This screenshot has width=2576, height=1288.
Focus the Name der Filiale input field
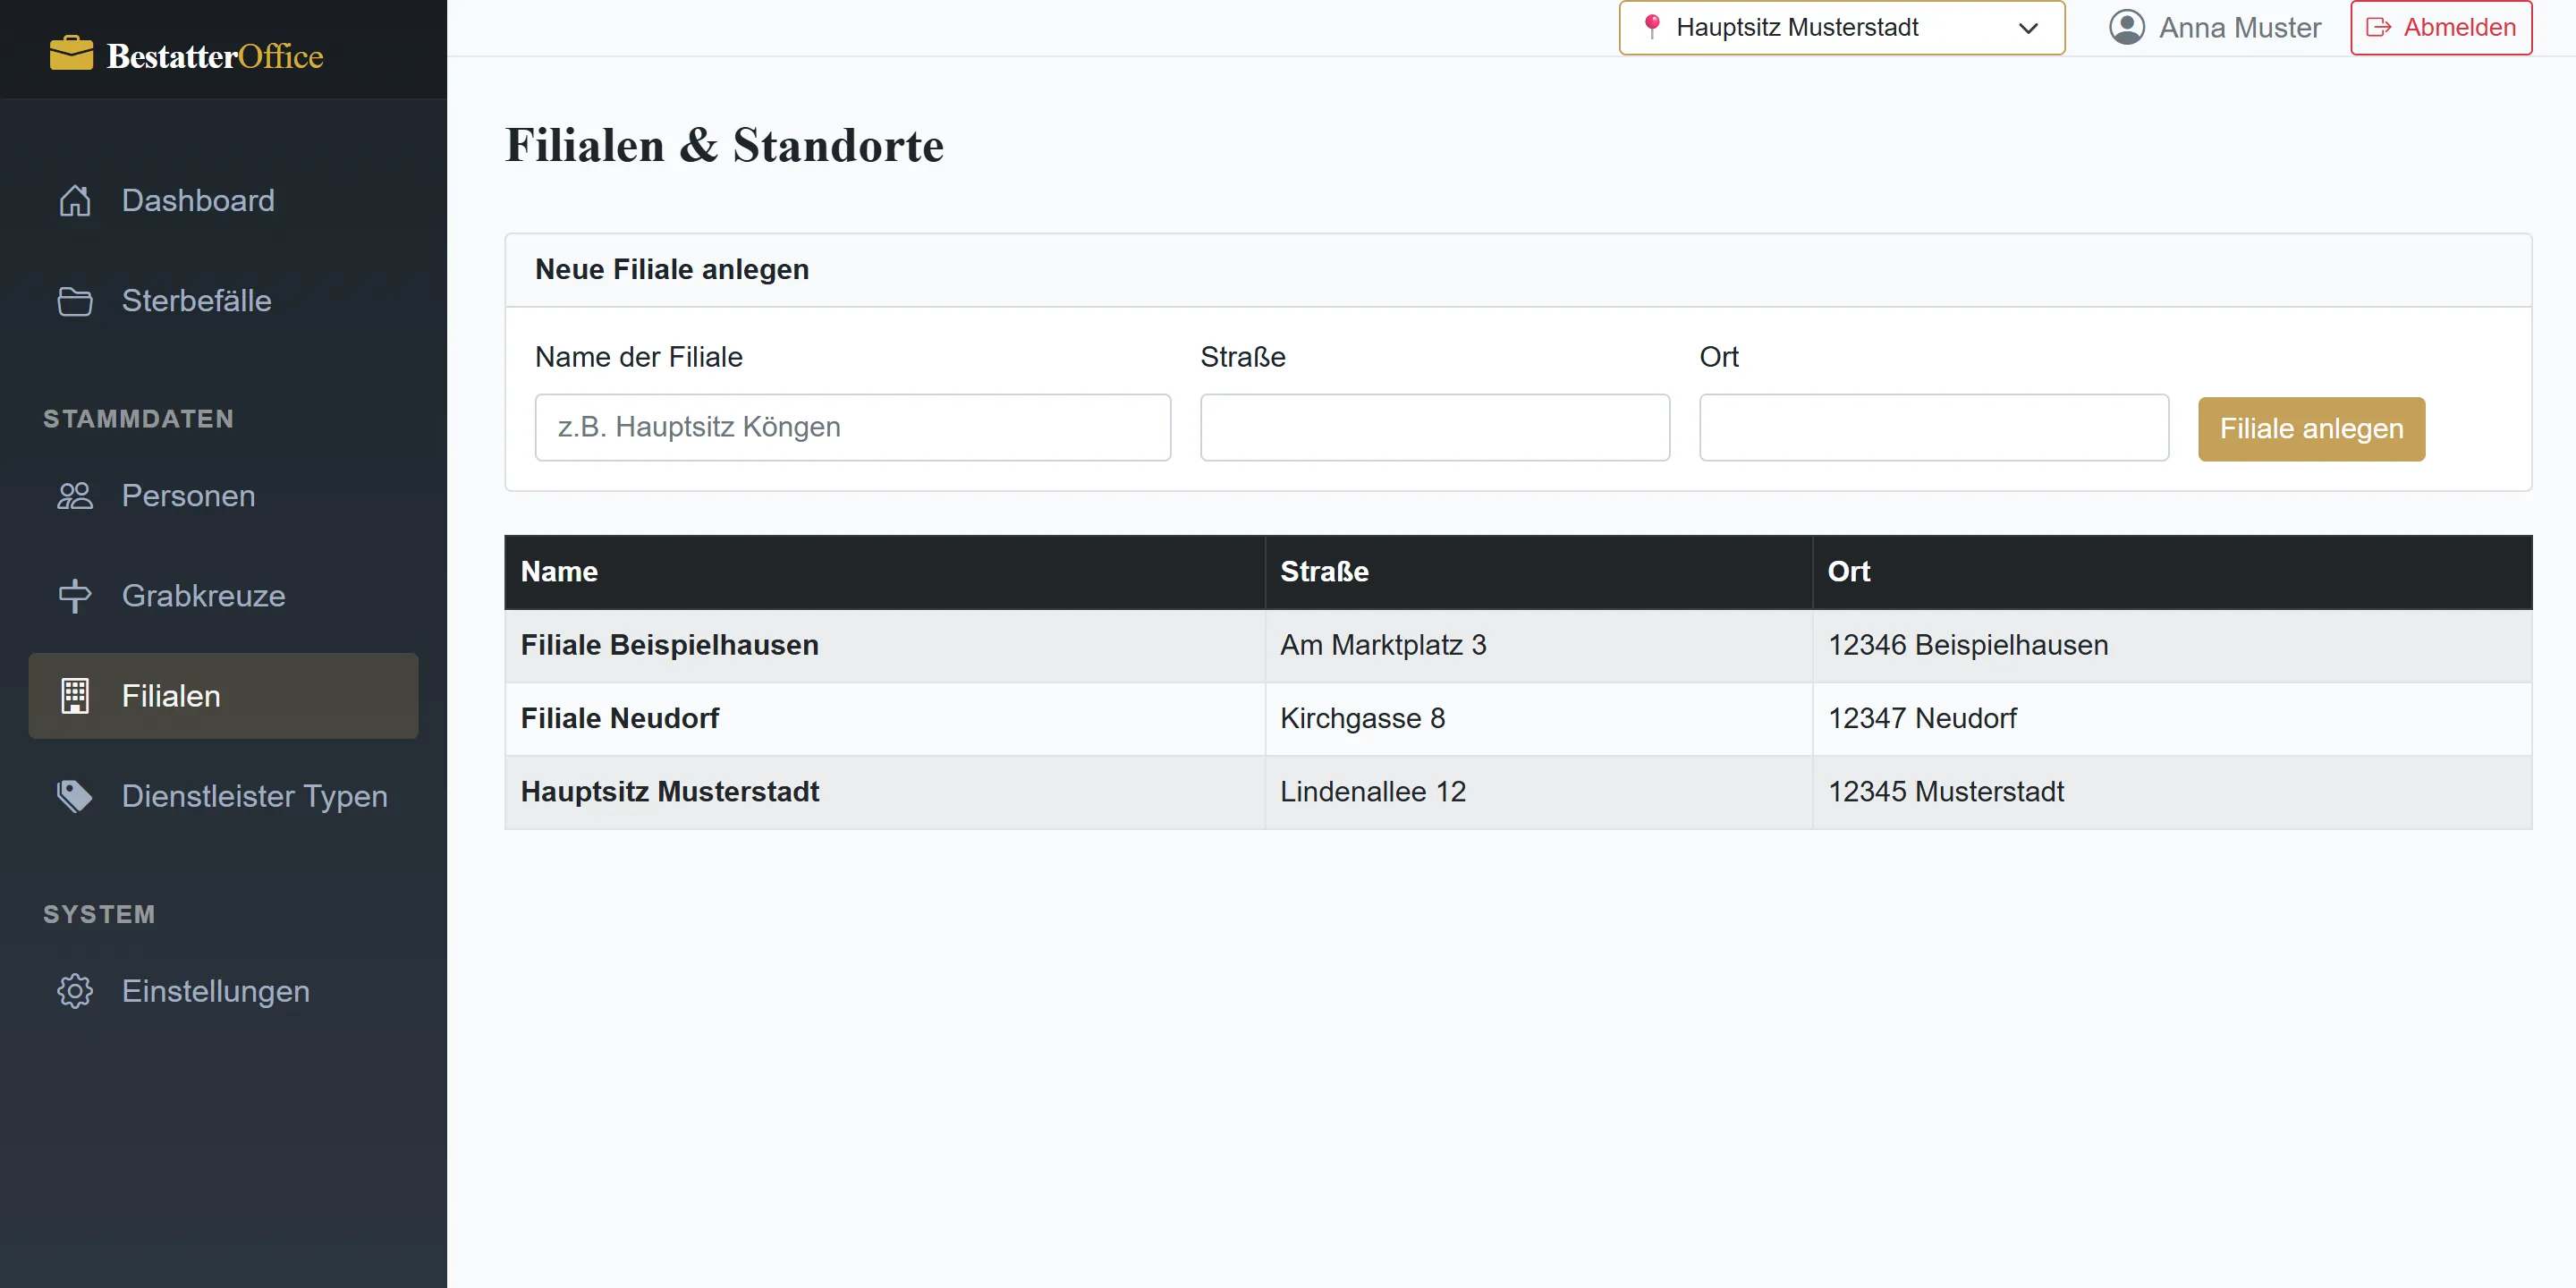(853, 427)
